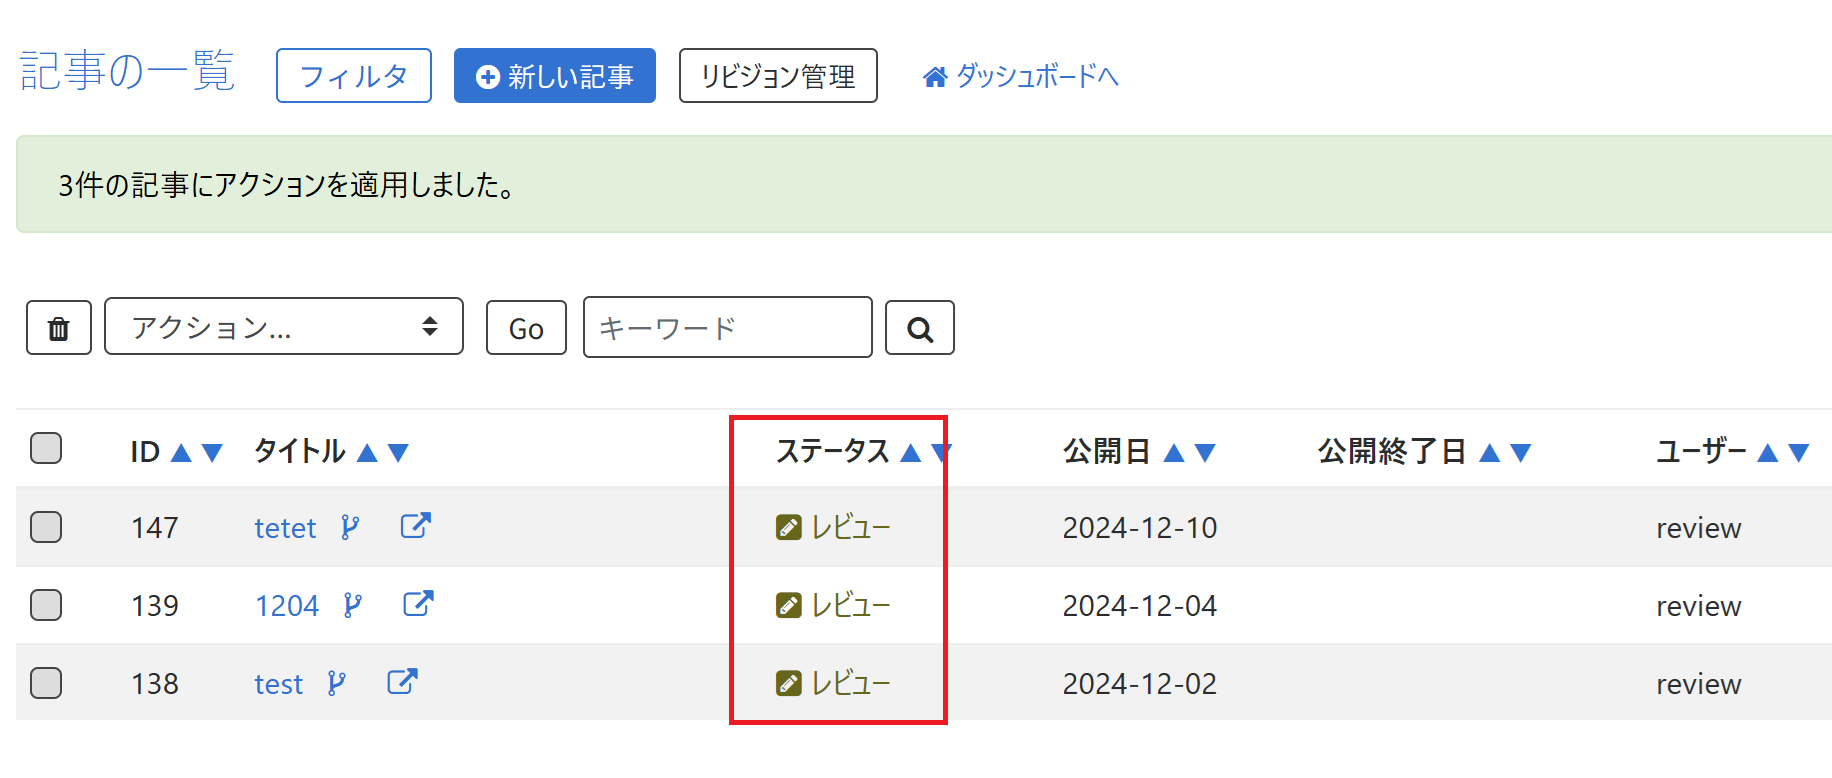Click ID cell 139

155,606
